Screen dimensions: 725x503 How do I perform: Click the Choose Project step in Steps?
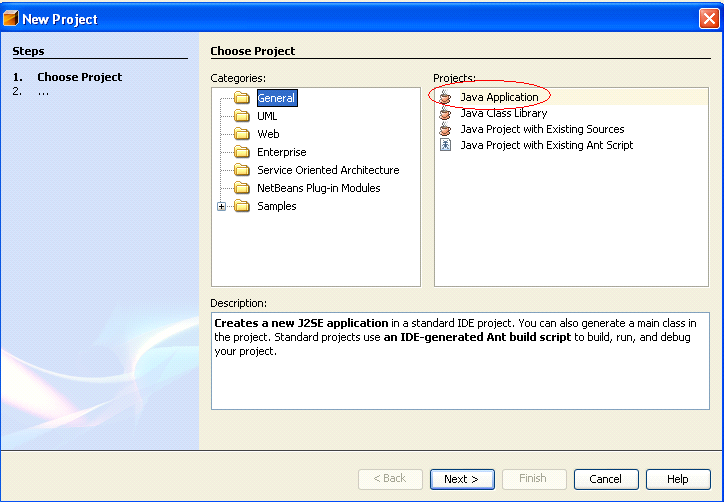[80, 77]
